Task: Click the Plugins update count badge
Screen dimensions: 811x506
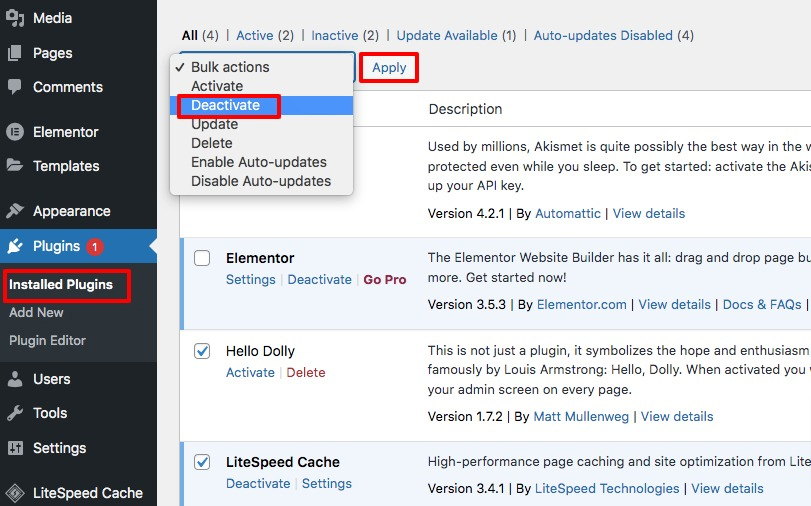Action: pos(95,247)
